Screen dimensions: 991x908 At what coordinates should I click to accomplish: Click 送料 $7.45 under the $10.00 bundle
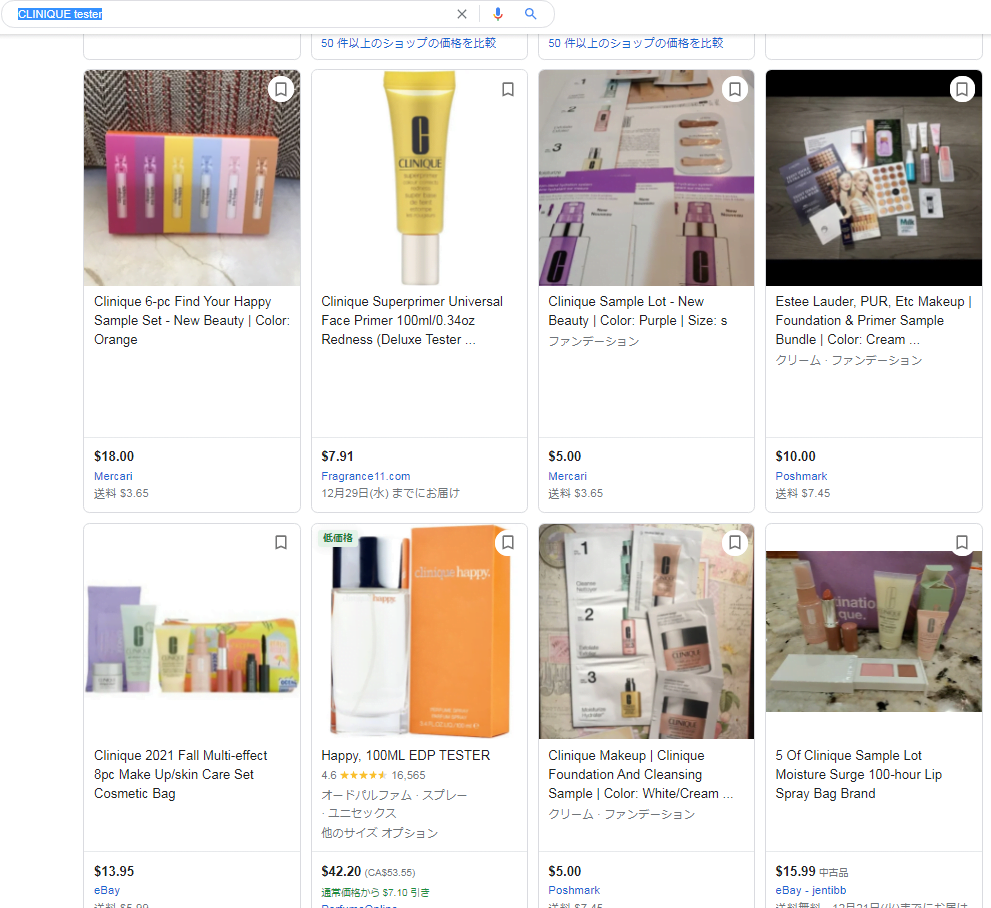tap(803, 493)
